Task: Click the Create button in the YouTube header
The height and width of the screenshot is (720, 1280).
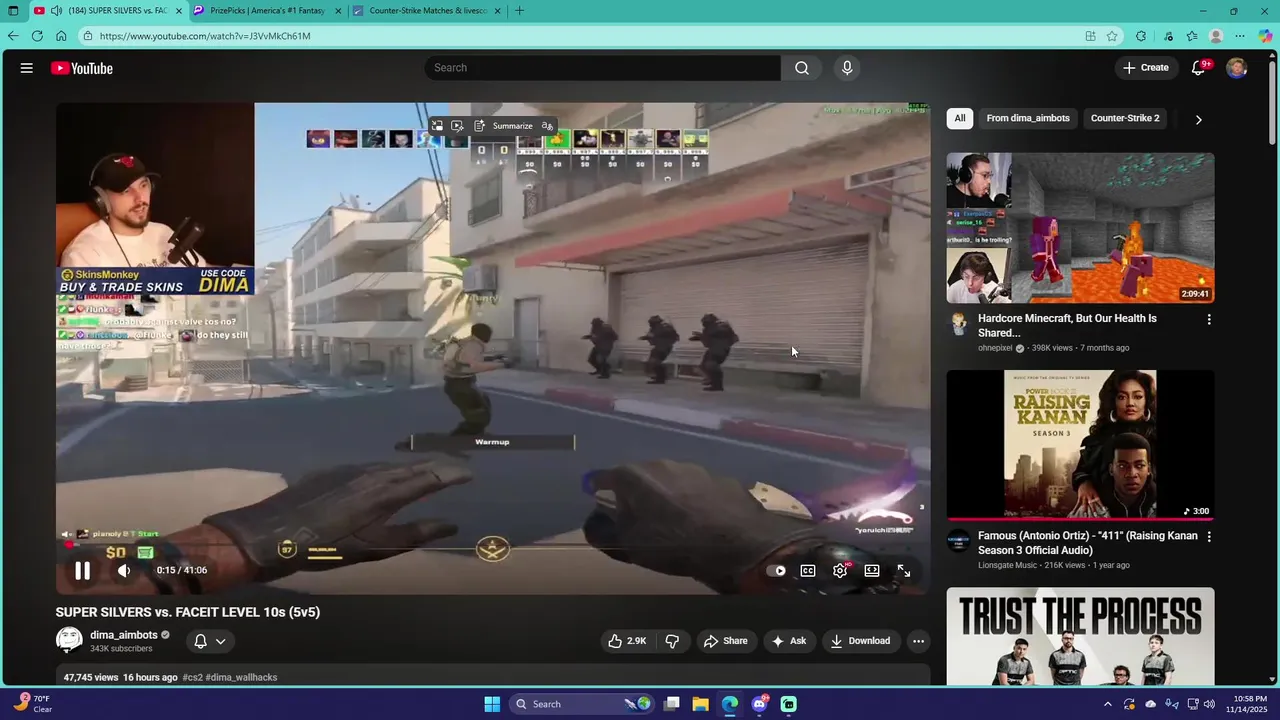Action: (x=1146, y=68)
